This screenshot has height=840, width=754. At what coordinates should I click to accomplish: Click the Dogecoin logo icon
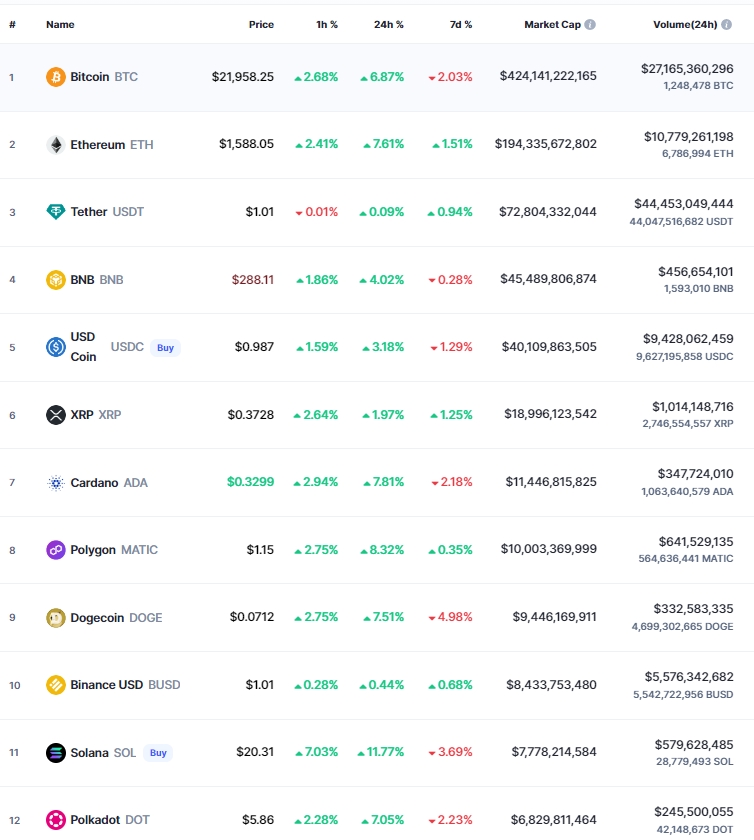click(56, 618)
